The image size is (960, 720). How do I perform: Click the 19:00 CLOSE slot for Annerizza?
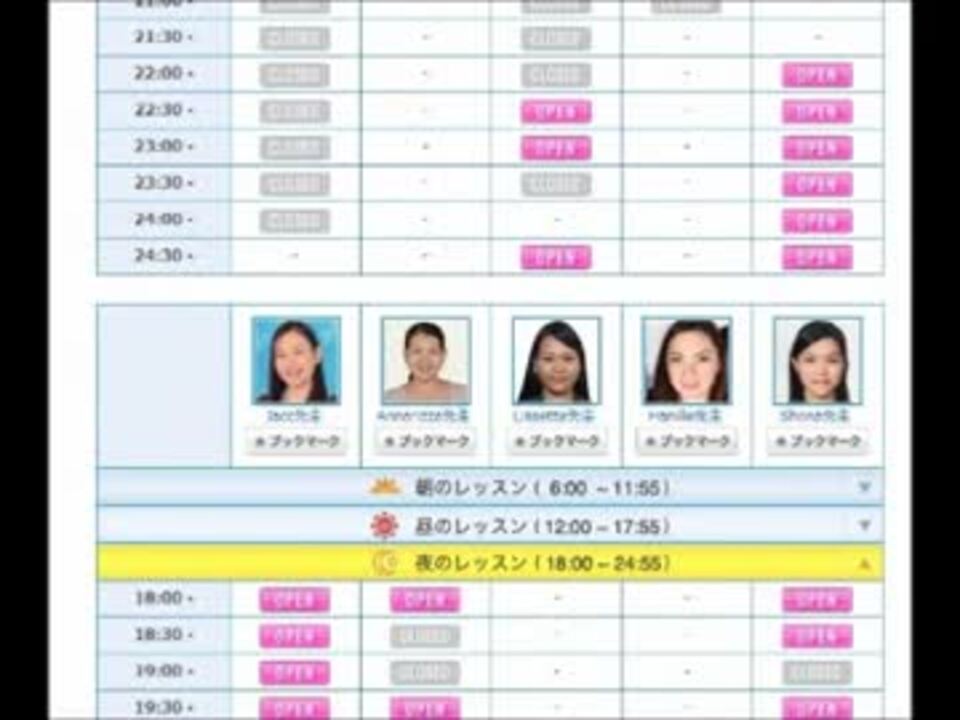click(x=425, y=672)
